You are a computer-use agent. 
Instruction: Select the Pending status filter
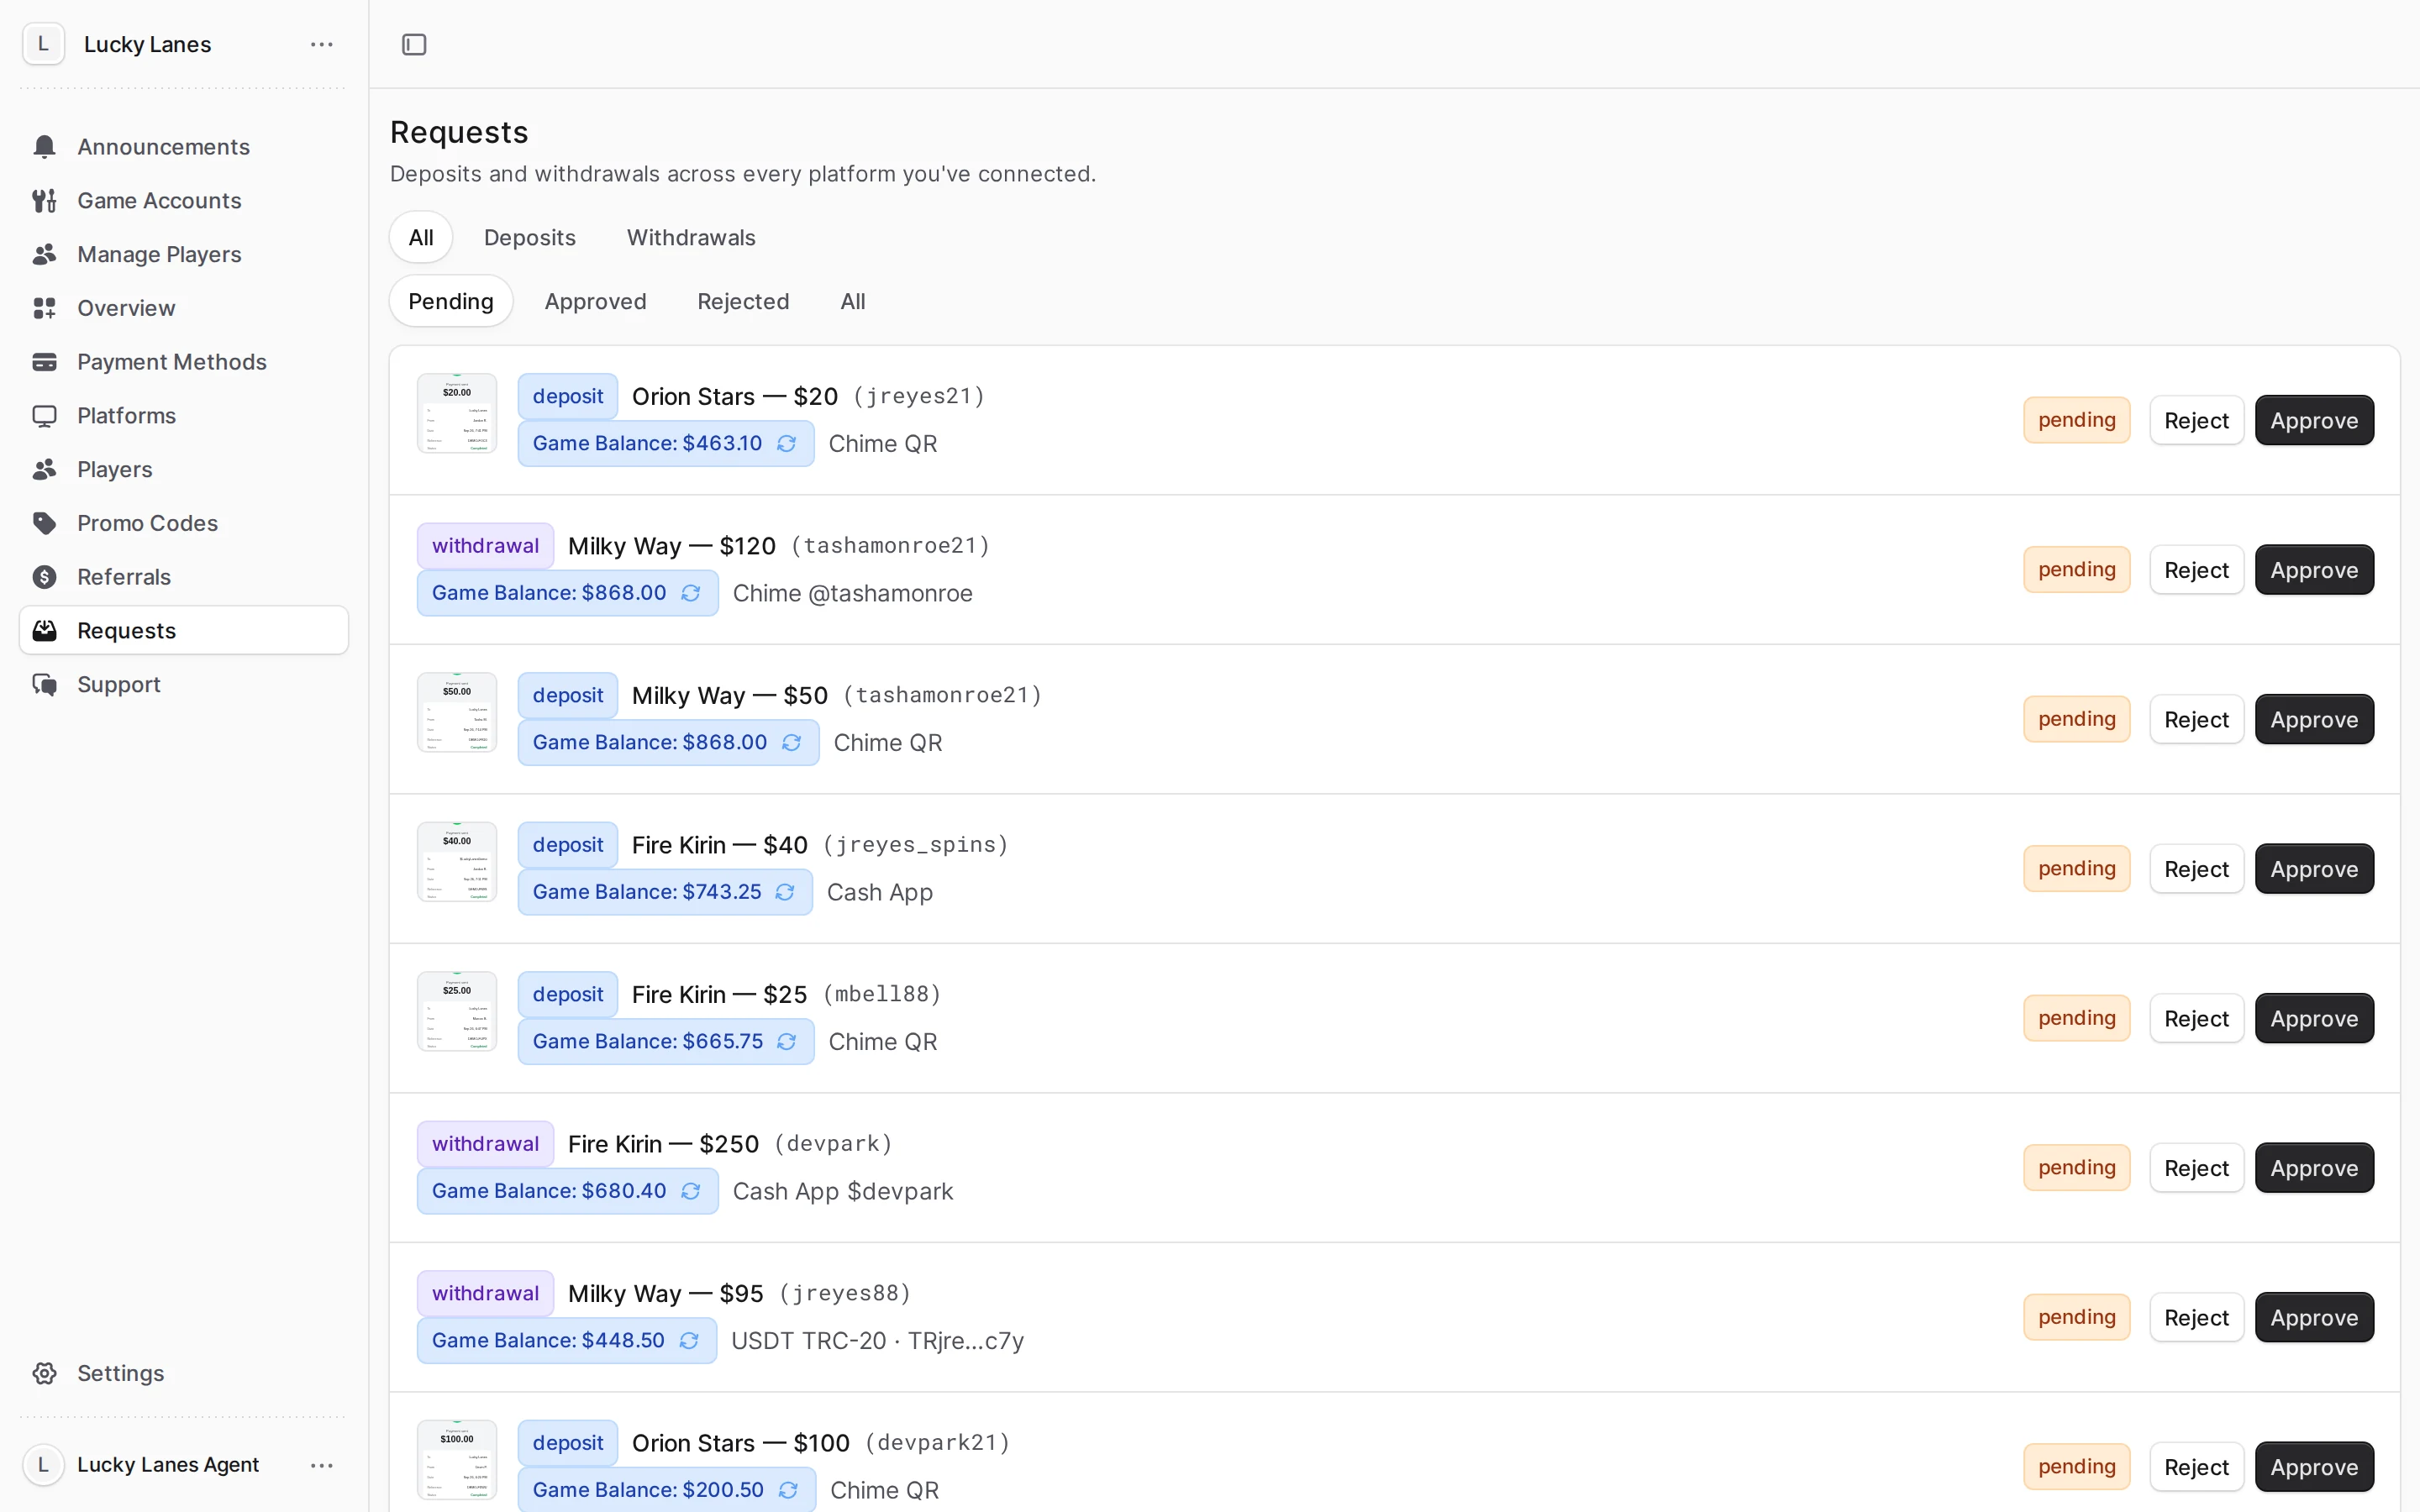pyautogui.click(x=451, y=301)
